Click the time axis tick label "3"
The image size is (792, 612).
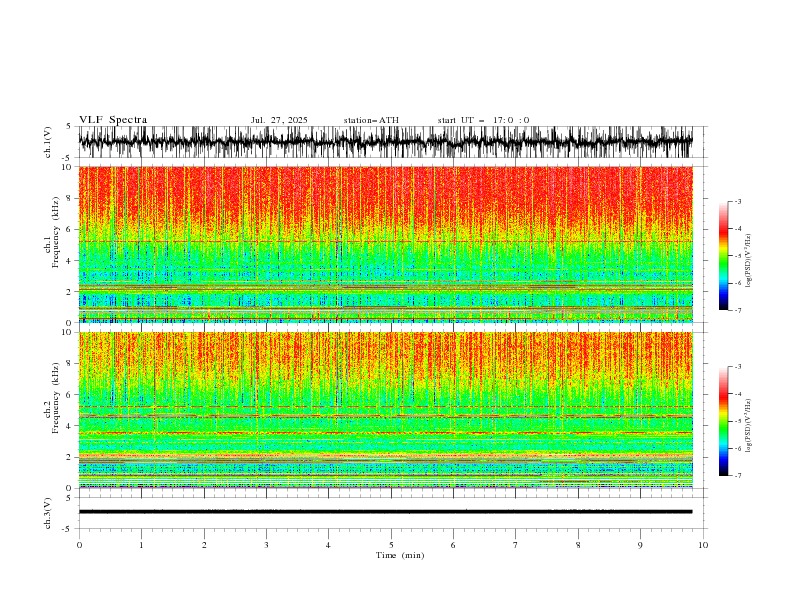(266, 545)
